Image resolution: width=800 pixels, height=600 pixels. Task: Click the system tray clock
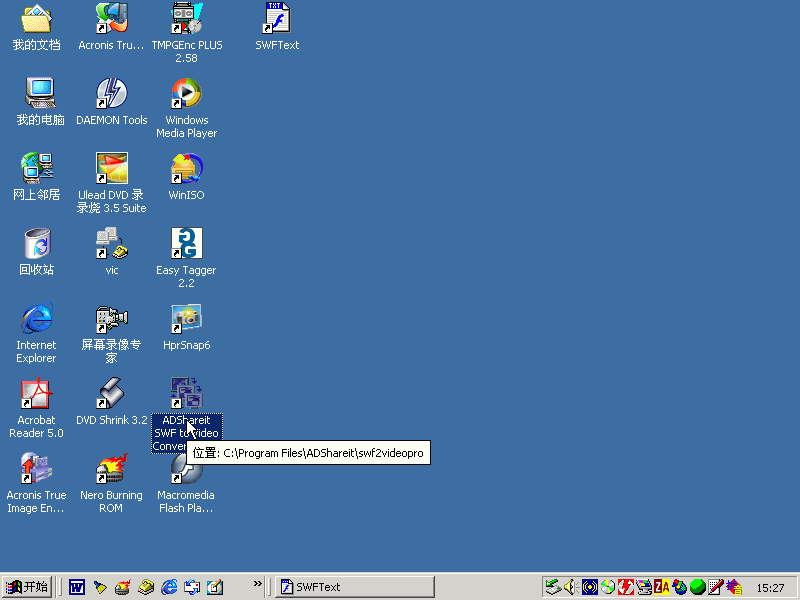coord(771,588)
